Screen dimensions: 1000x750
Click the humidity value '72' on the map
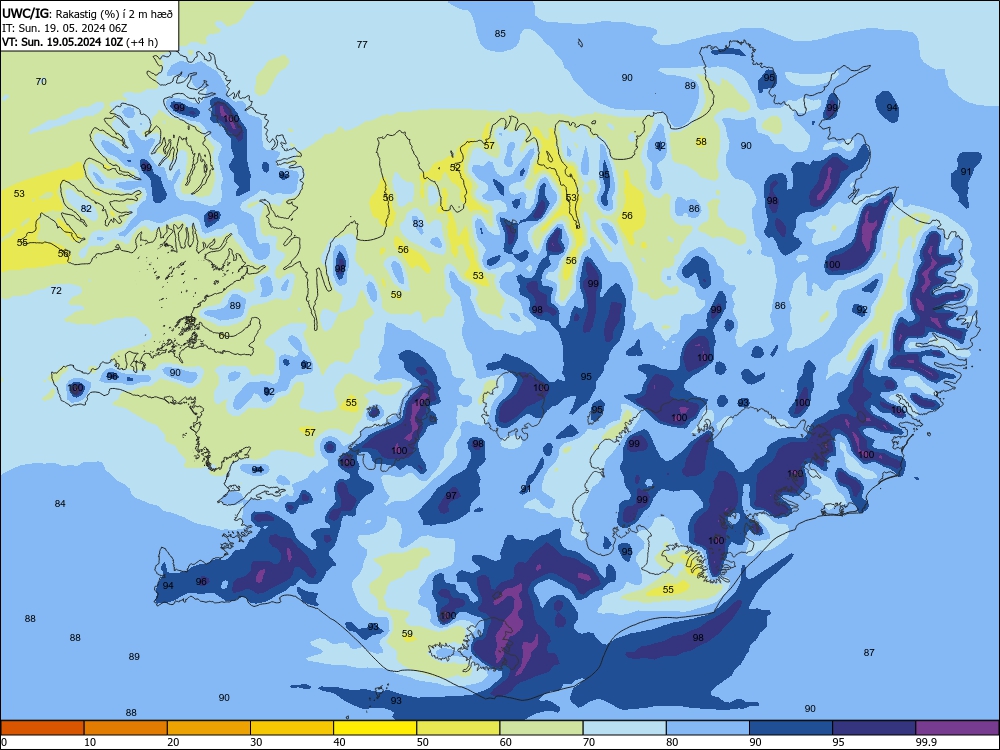click(56, 291)
